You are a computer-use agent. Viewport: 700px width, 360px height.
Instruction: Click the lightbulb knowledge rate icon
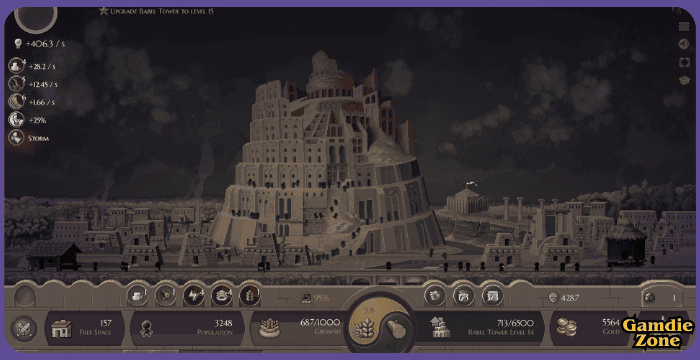click(18, 44)
